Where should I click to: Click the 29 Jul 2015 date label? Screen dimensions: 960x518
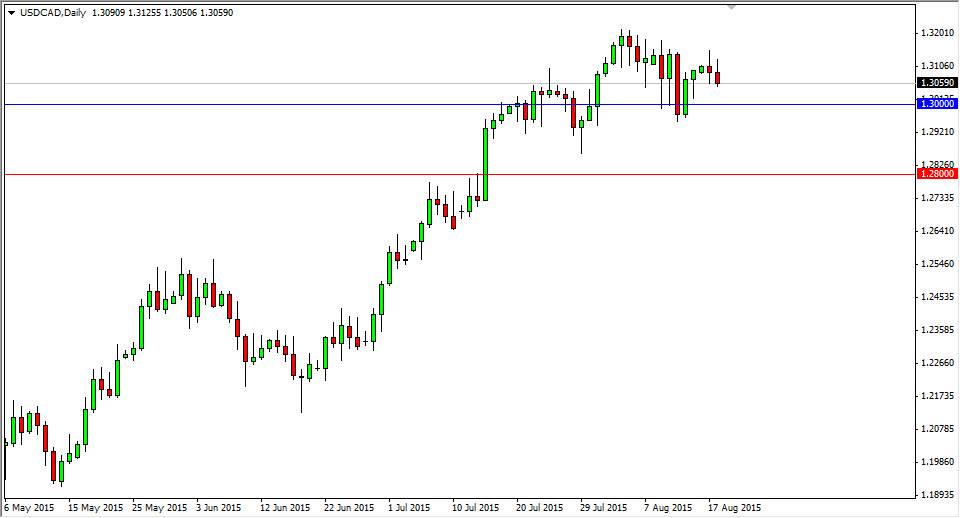604,508
